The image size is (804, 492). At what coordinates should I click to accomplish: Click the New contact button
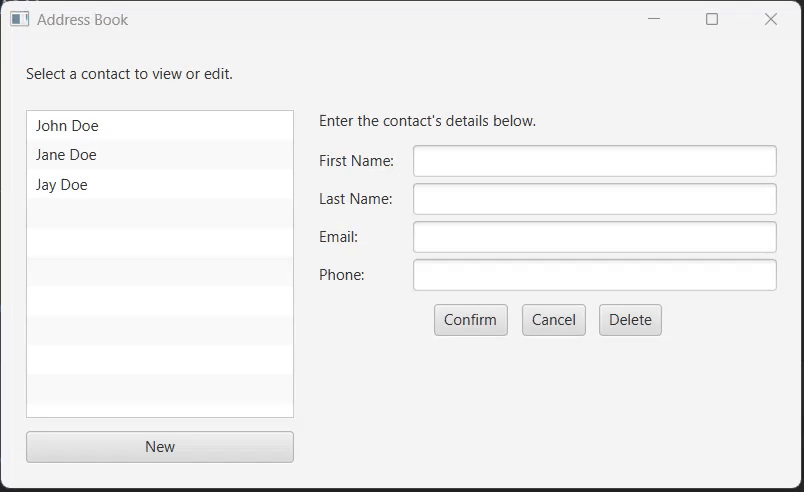160,447
